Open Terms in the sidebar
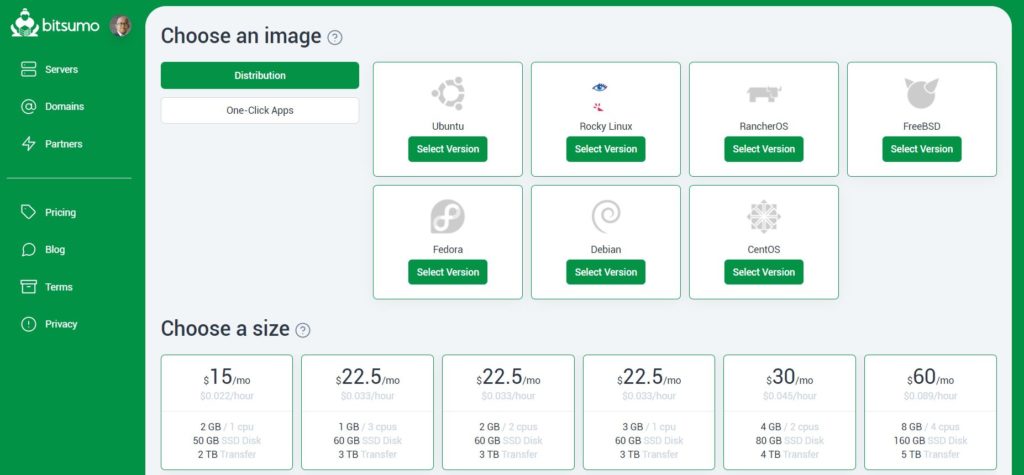Viewport: 1024px width, 475px height. (x=59, y=287)
